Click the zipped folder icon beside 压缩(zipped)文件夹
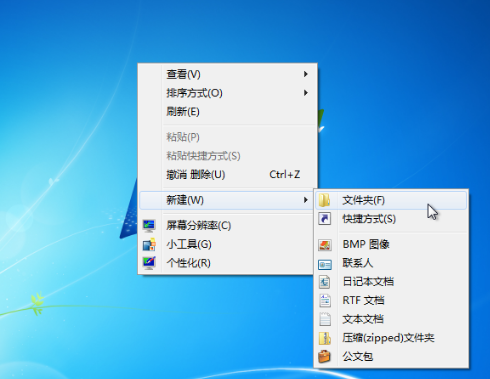Screen dimensions: 490x379 pyautogui.click(x=324, y=338)
